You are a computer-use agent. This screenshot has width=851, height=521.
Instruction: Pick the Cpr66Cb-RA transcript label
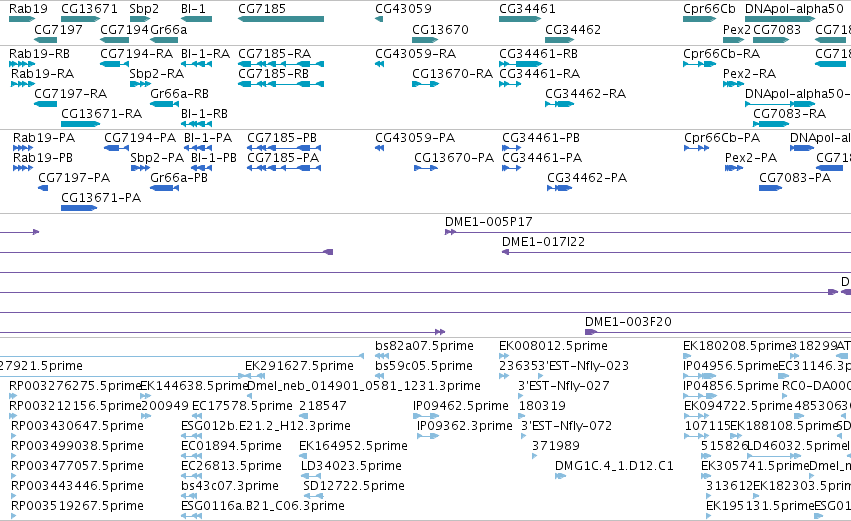pos(721,54)
